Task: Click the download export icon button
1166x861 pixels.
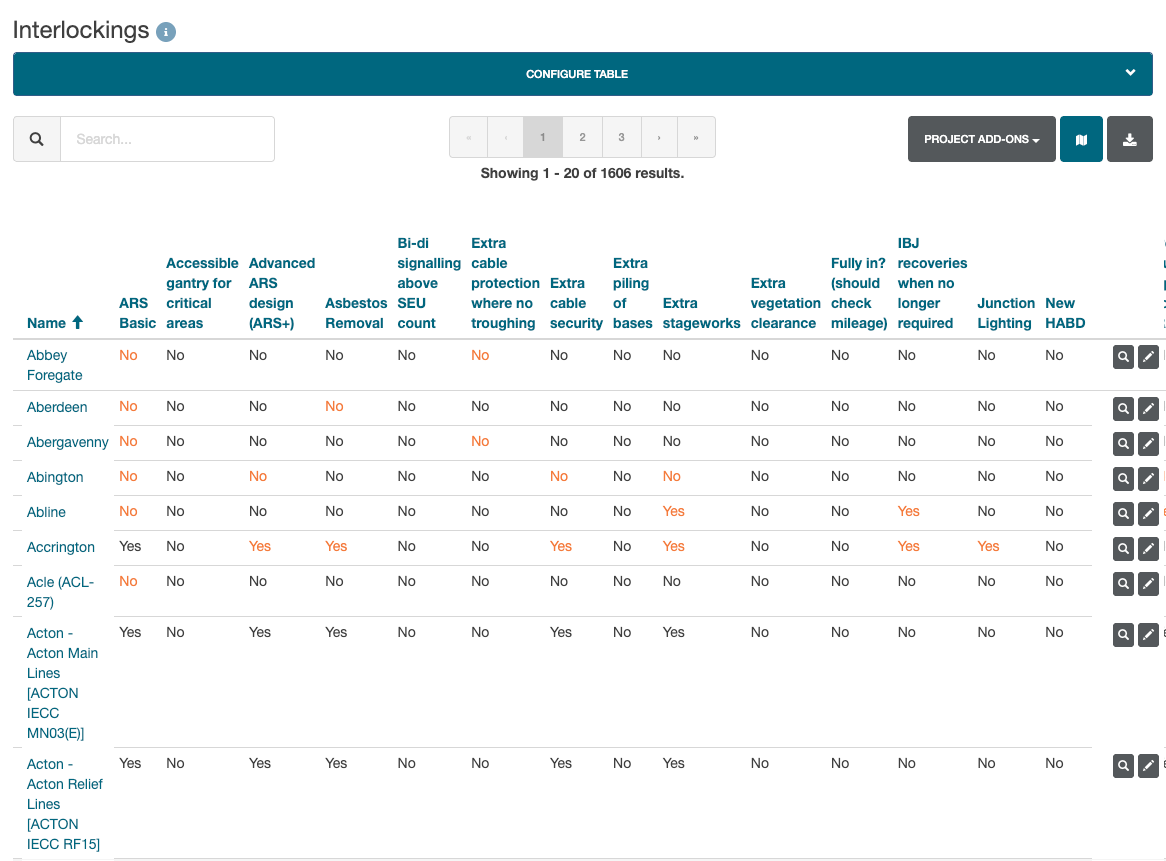Action: pos(1130,139)
